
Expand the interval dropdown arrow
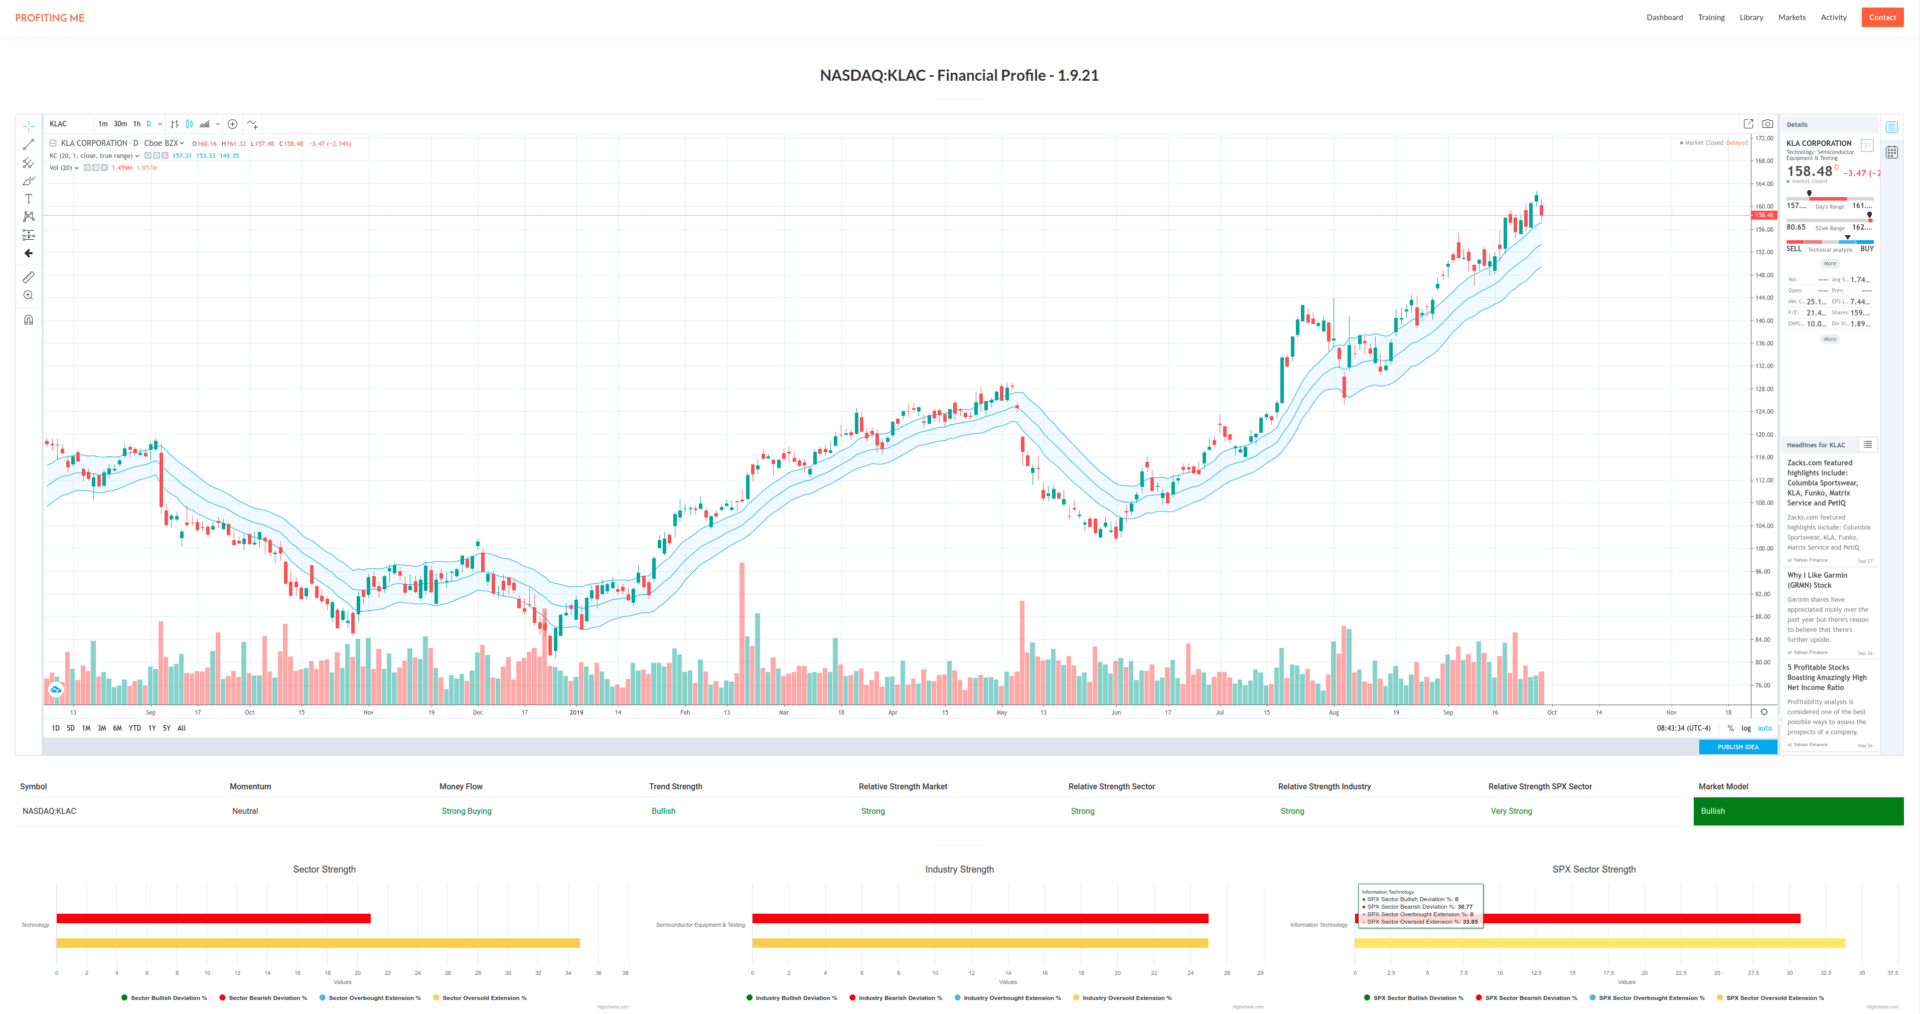(x=160, y=124)
